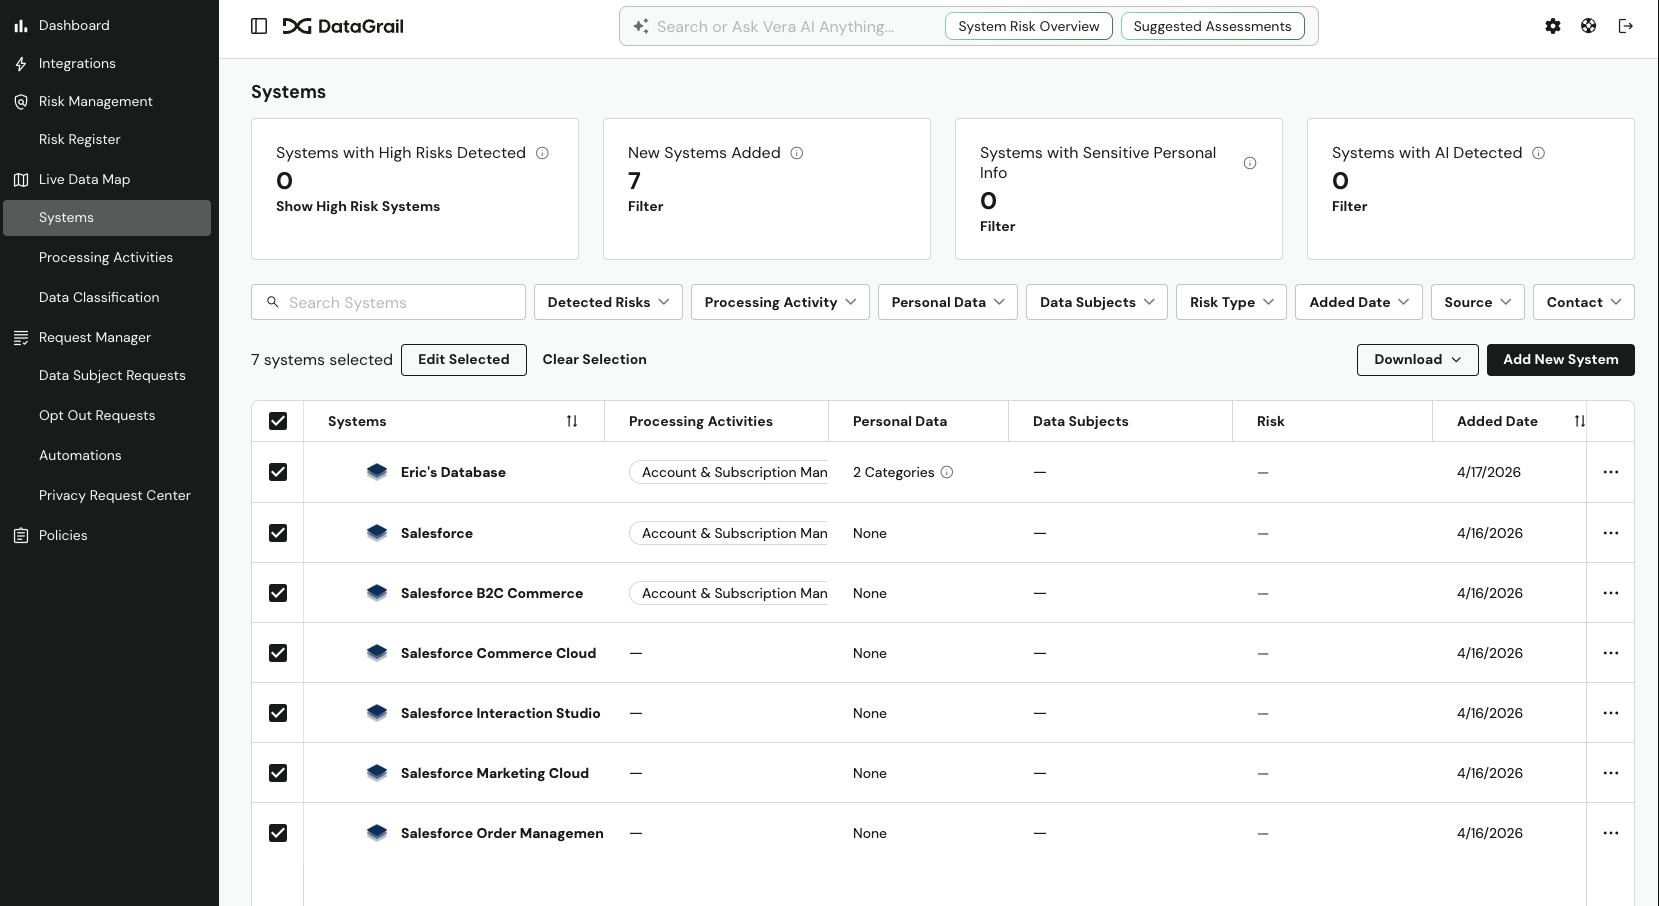This screenshot has width=1659, height=906.
Task: Deselect the Salesforce row checkbox
Action: click(278, 533)
